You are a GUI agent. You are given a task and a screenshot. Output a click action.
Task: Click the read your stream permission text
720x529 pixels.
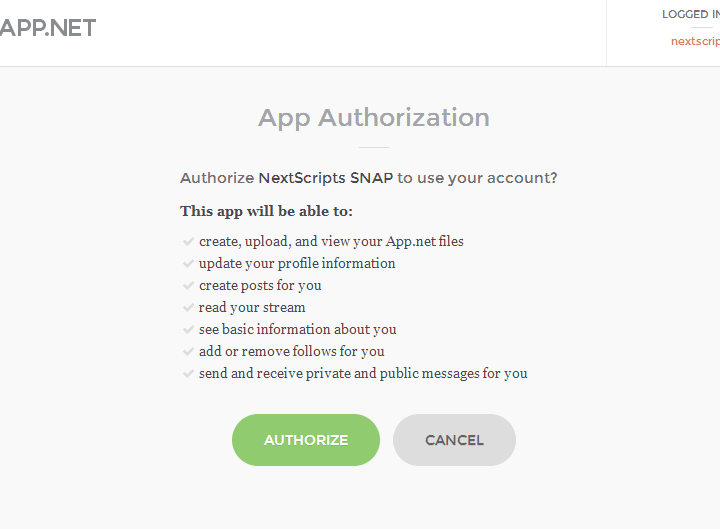point(252,308)
